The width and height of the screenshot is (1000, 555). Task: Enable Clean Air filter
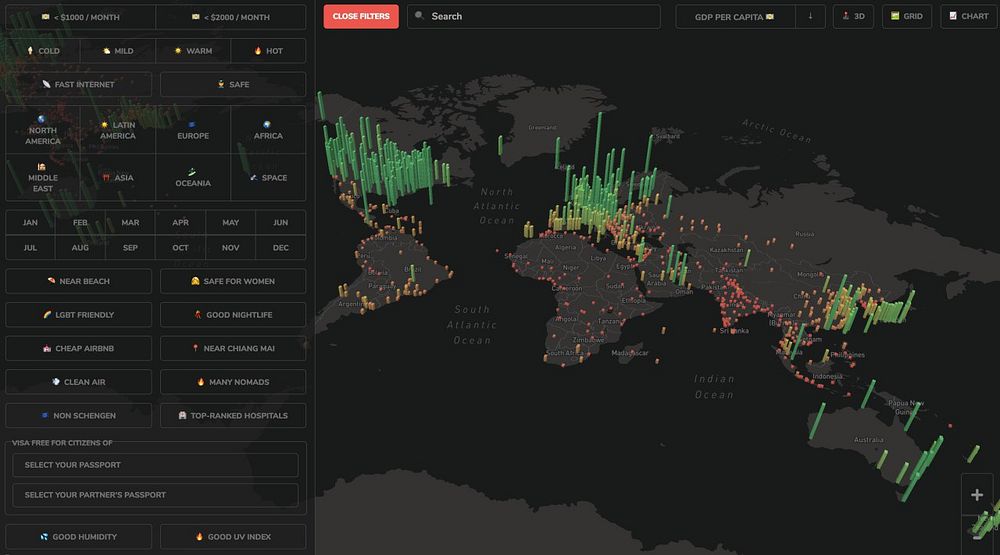coord(78,382)
